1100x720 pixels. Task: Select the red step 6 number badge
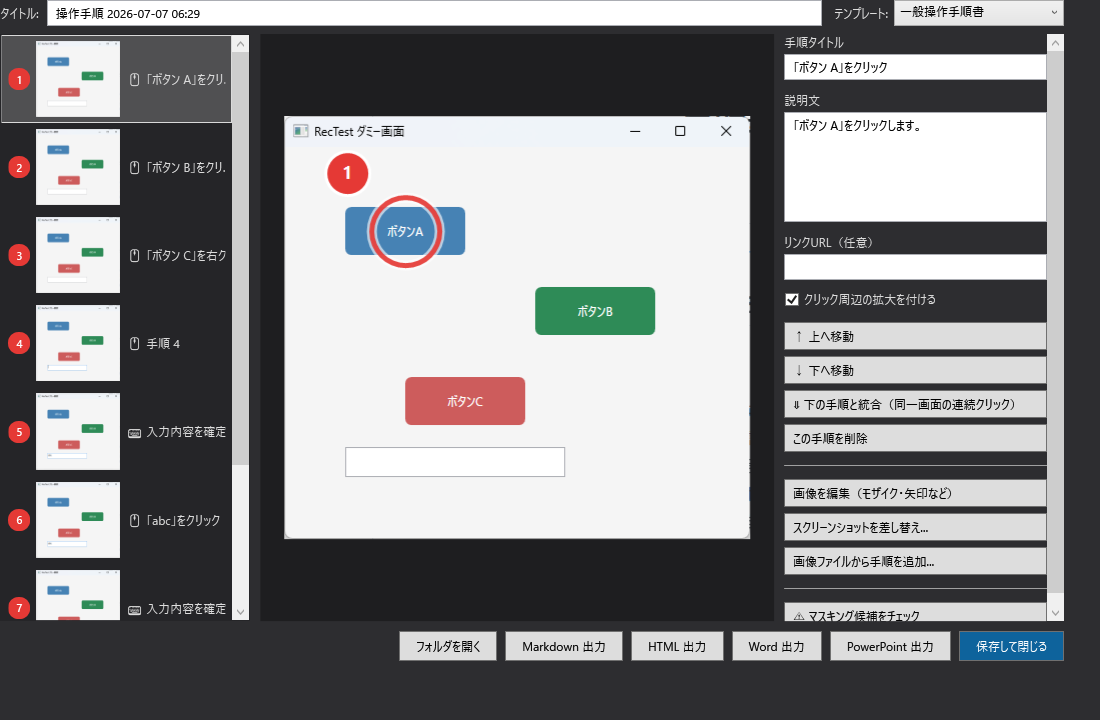pyautogui.click(x=19, y=521)
